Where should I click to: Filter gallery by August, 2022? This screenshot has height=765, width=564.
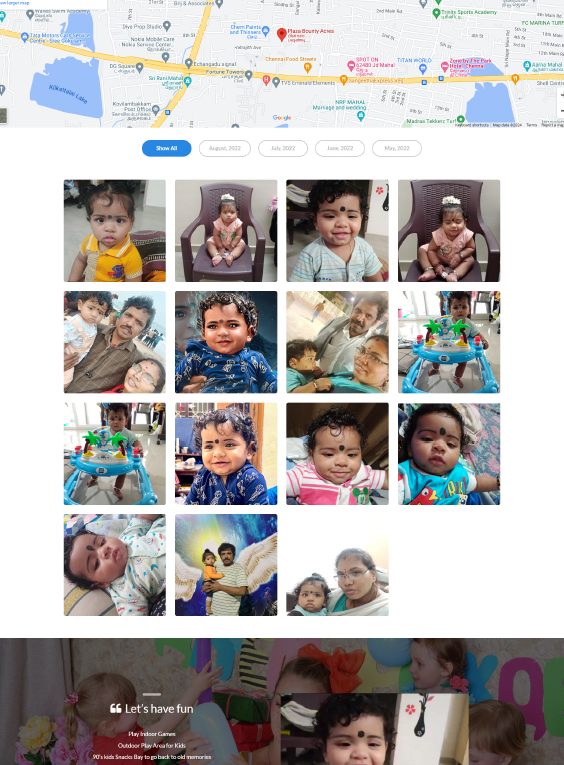point(225,148)
